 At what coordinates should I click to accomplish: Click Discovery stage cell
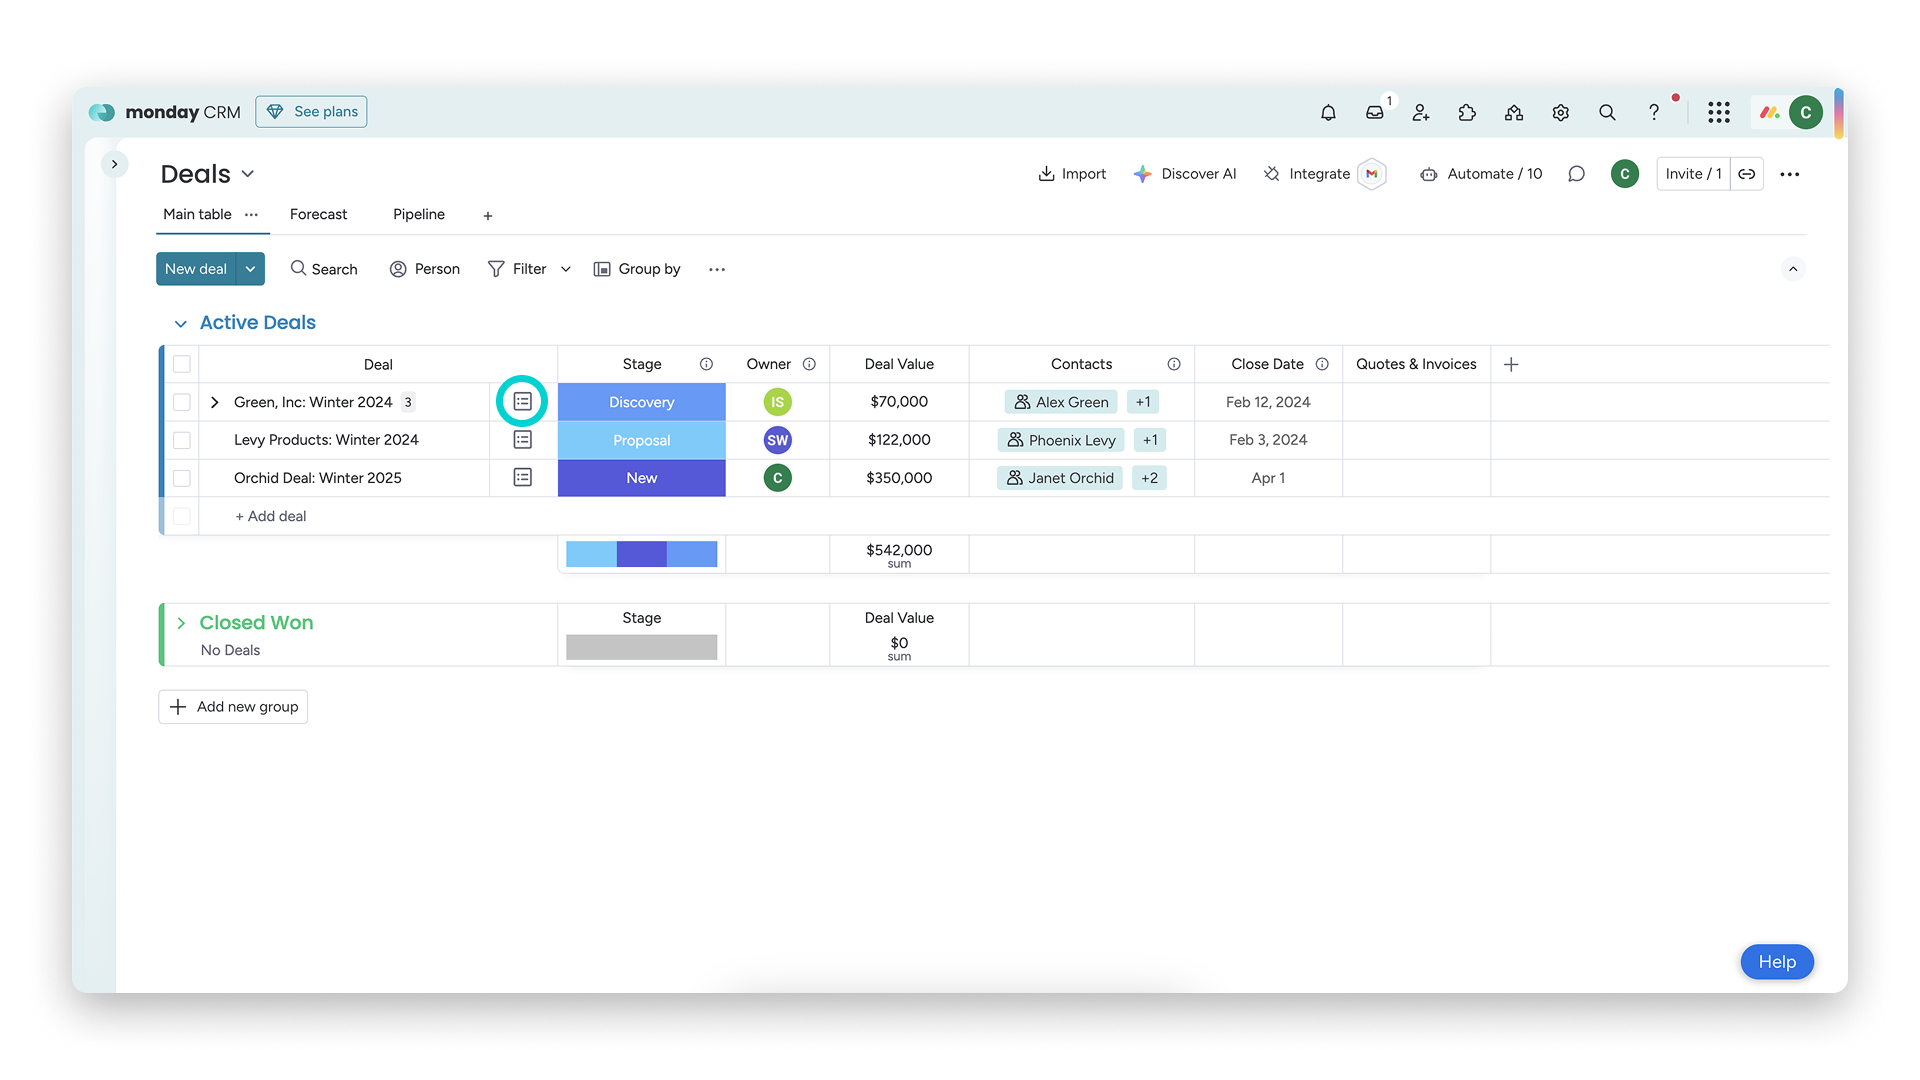[x=642, y=402]
